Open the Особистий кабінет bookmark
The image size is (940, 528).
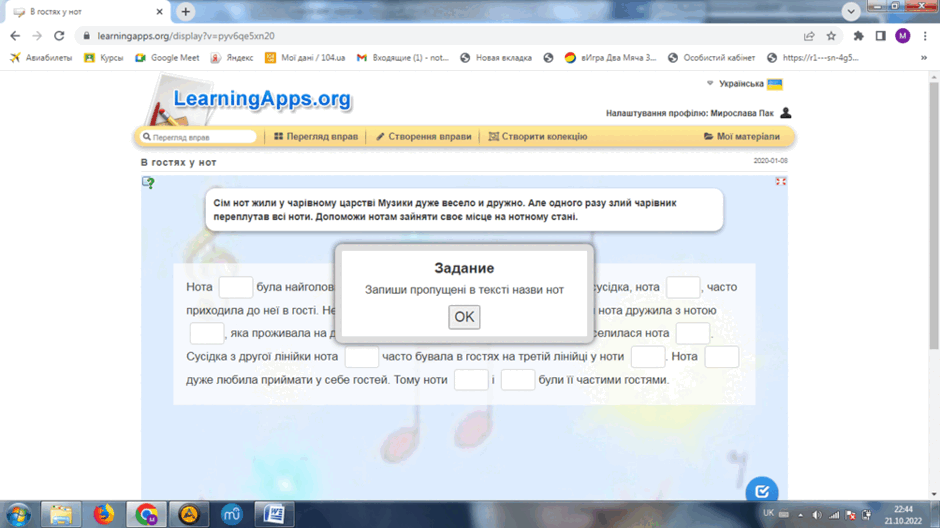click(712, 58)
